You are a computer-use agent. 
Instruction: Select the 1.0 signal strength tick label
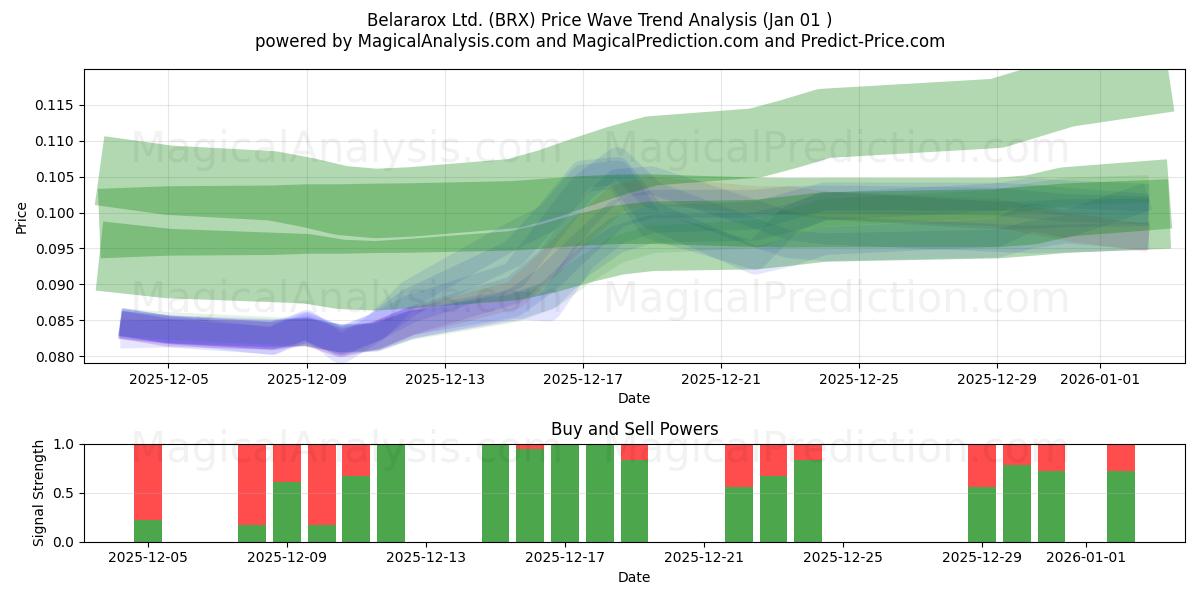tap(65, 444)
